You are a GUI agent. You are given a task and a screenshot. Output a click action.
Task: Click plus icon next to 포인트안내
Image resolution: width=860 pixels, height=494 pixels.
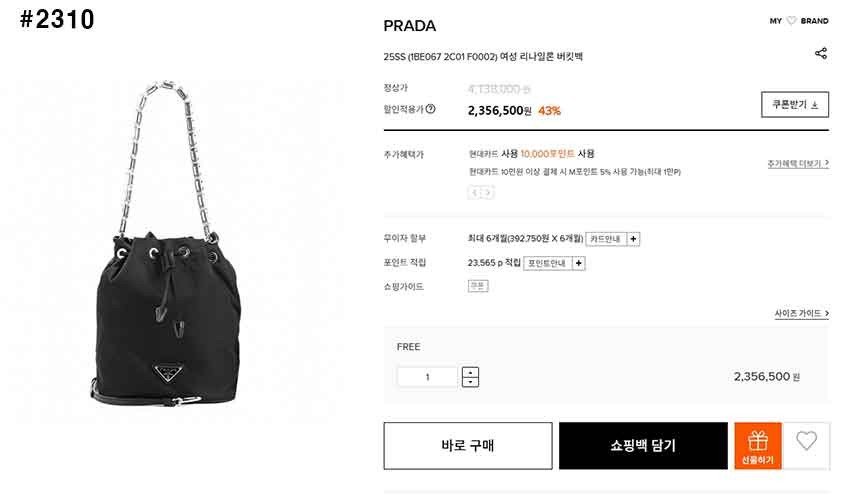pos(579,263)
